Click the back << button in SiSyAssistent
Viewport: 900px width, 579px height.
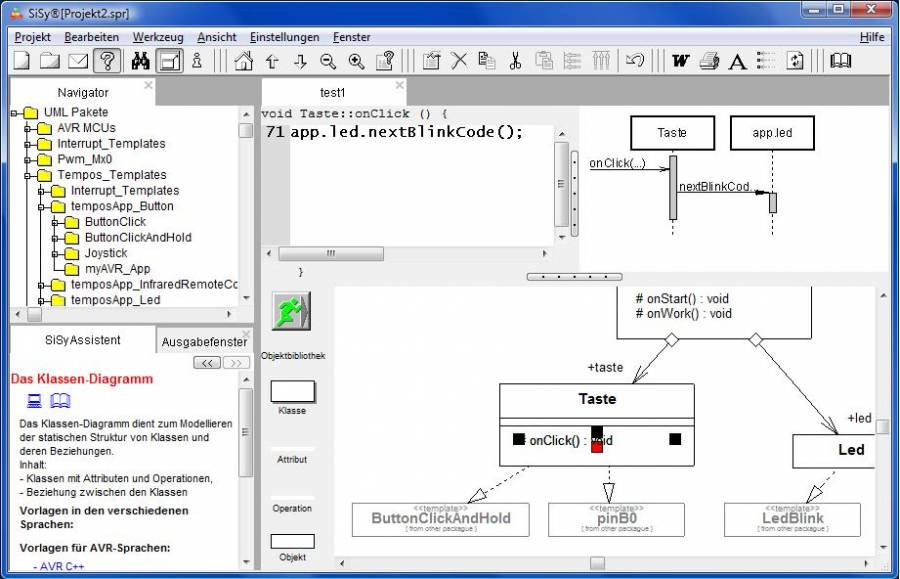click(208, 363)
